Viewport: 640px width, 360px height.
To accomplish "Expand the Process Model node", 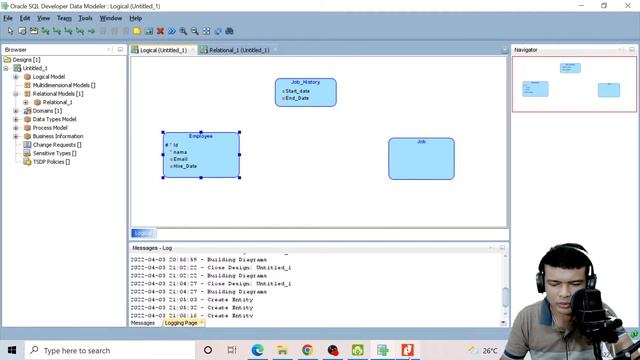I will (16, 128).
